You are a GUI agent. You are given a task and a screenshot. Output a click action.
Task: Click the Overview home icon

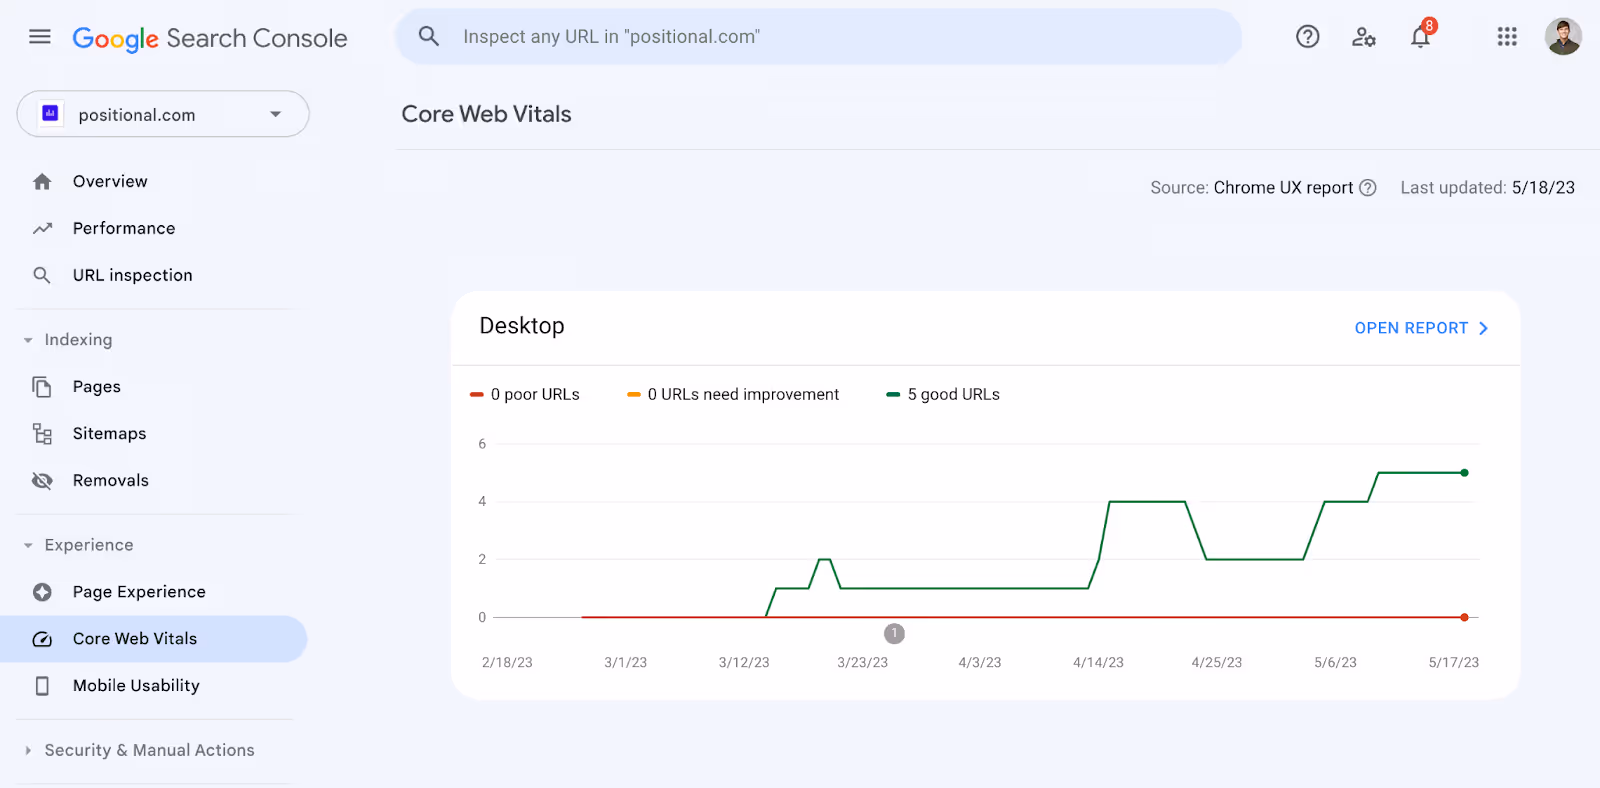click(42, 182)
